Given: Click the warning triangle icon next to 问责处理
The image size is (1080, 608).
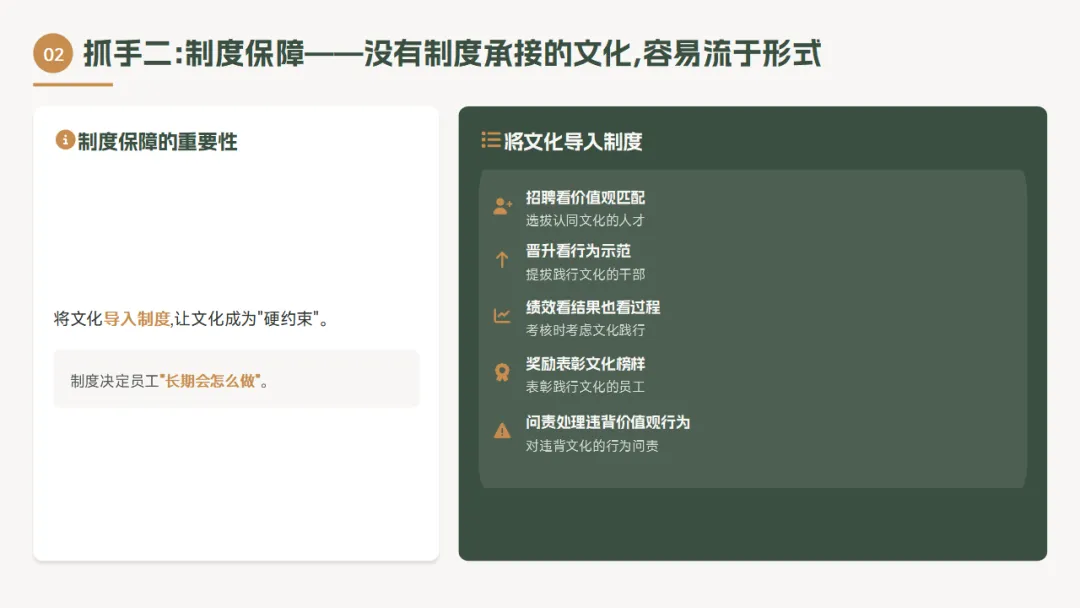Looking at the screenshot, I should (x=502, y=430).
